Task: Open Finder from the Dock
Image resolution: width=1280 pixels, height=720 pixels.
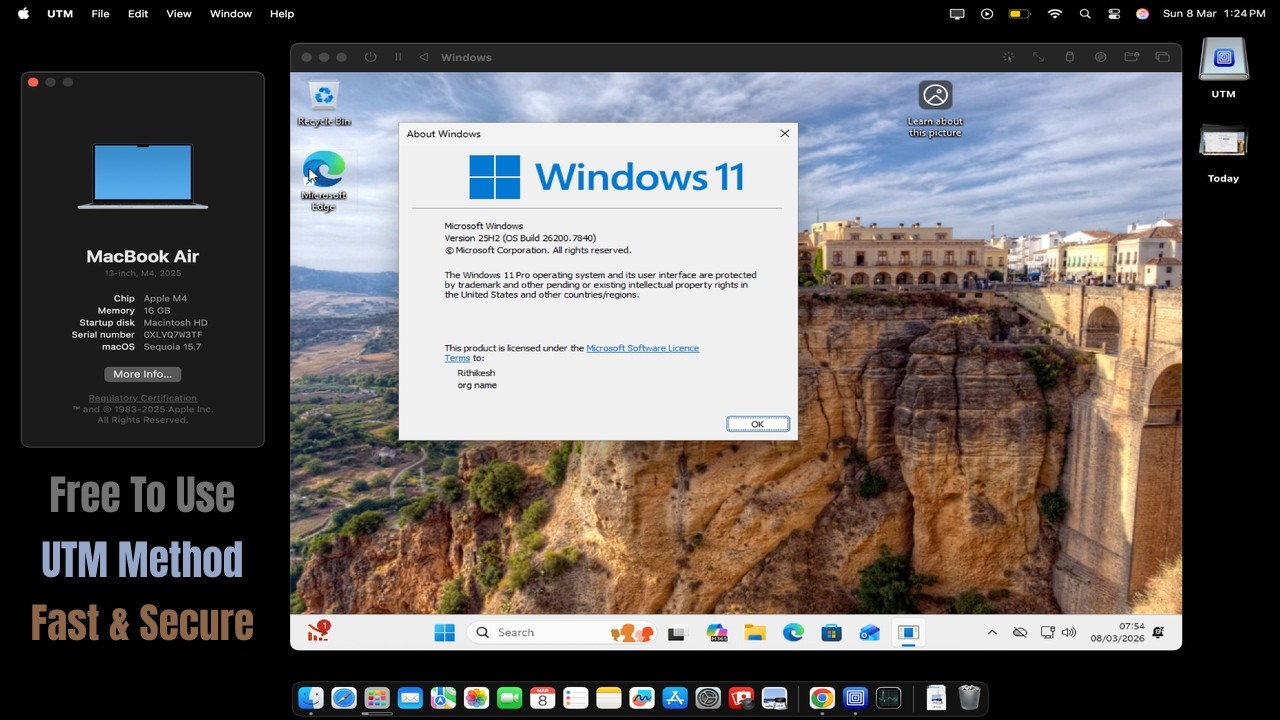Action: click(311, 698)
